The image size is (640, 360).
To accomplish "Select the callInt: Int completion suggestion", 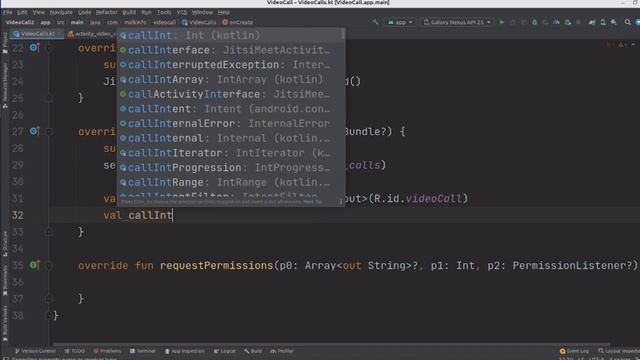I will 229,35.
